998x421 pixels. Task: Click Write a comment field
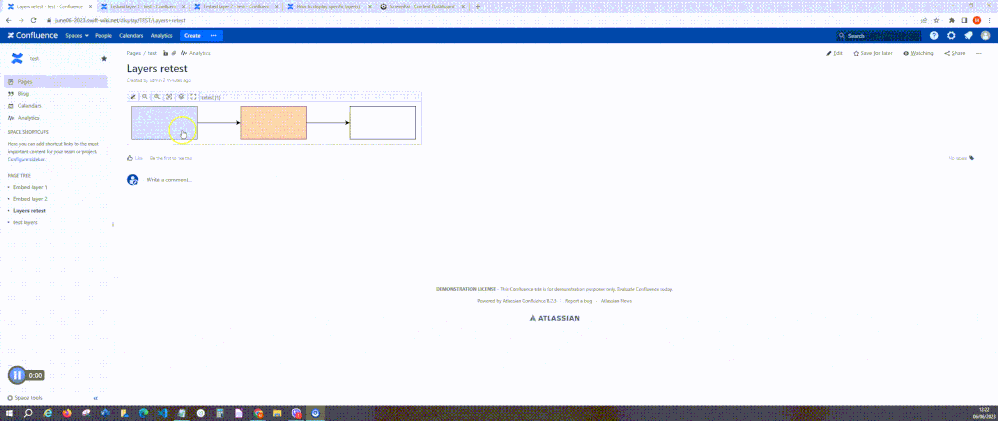(169, 180)
